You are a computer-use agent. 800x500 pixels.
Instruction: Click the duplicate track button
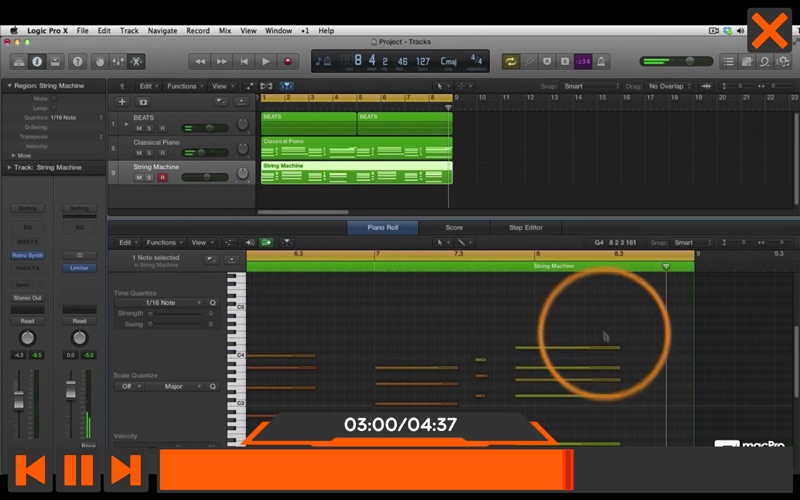143,102
